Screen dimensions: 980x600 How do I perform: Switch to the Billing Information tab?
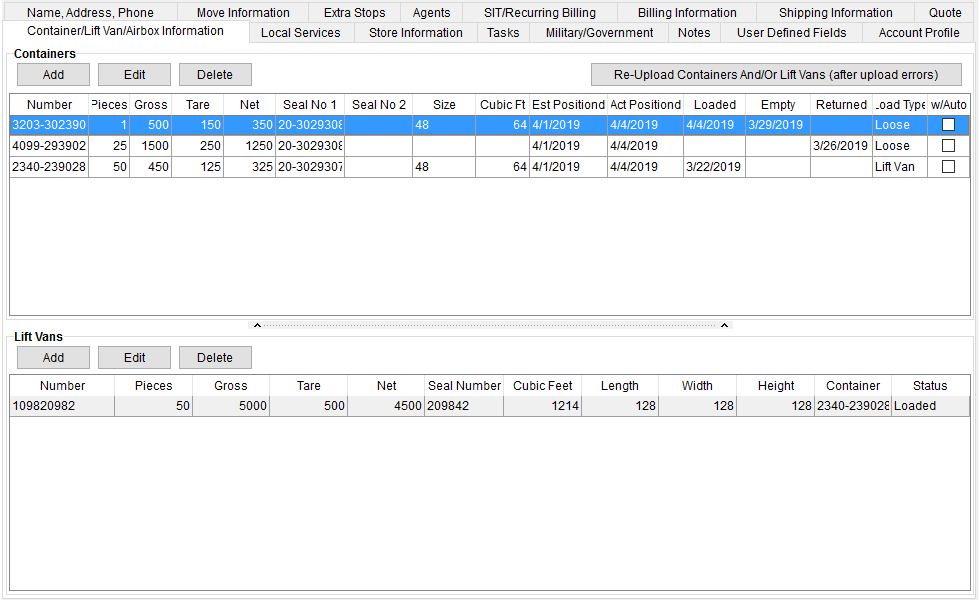(x=687, y=13)
